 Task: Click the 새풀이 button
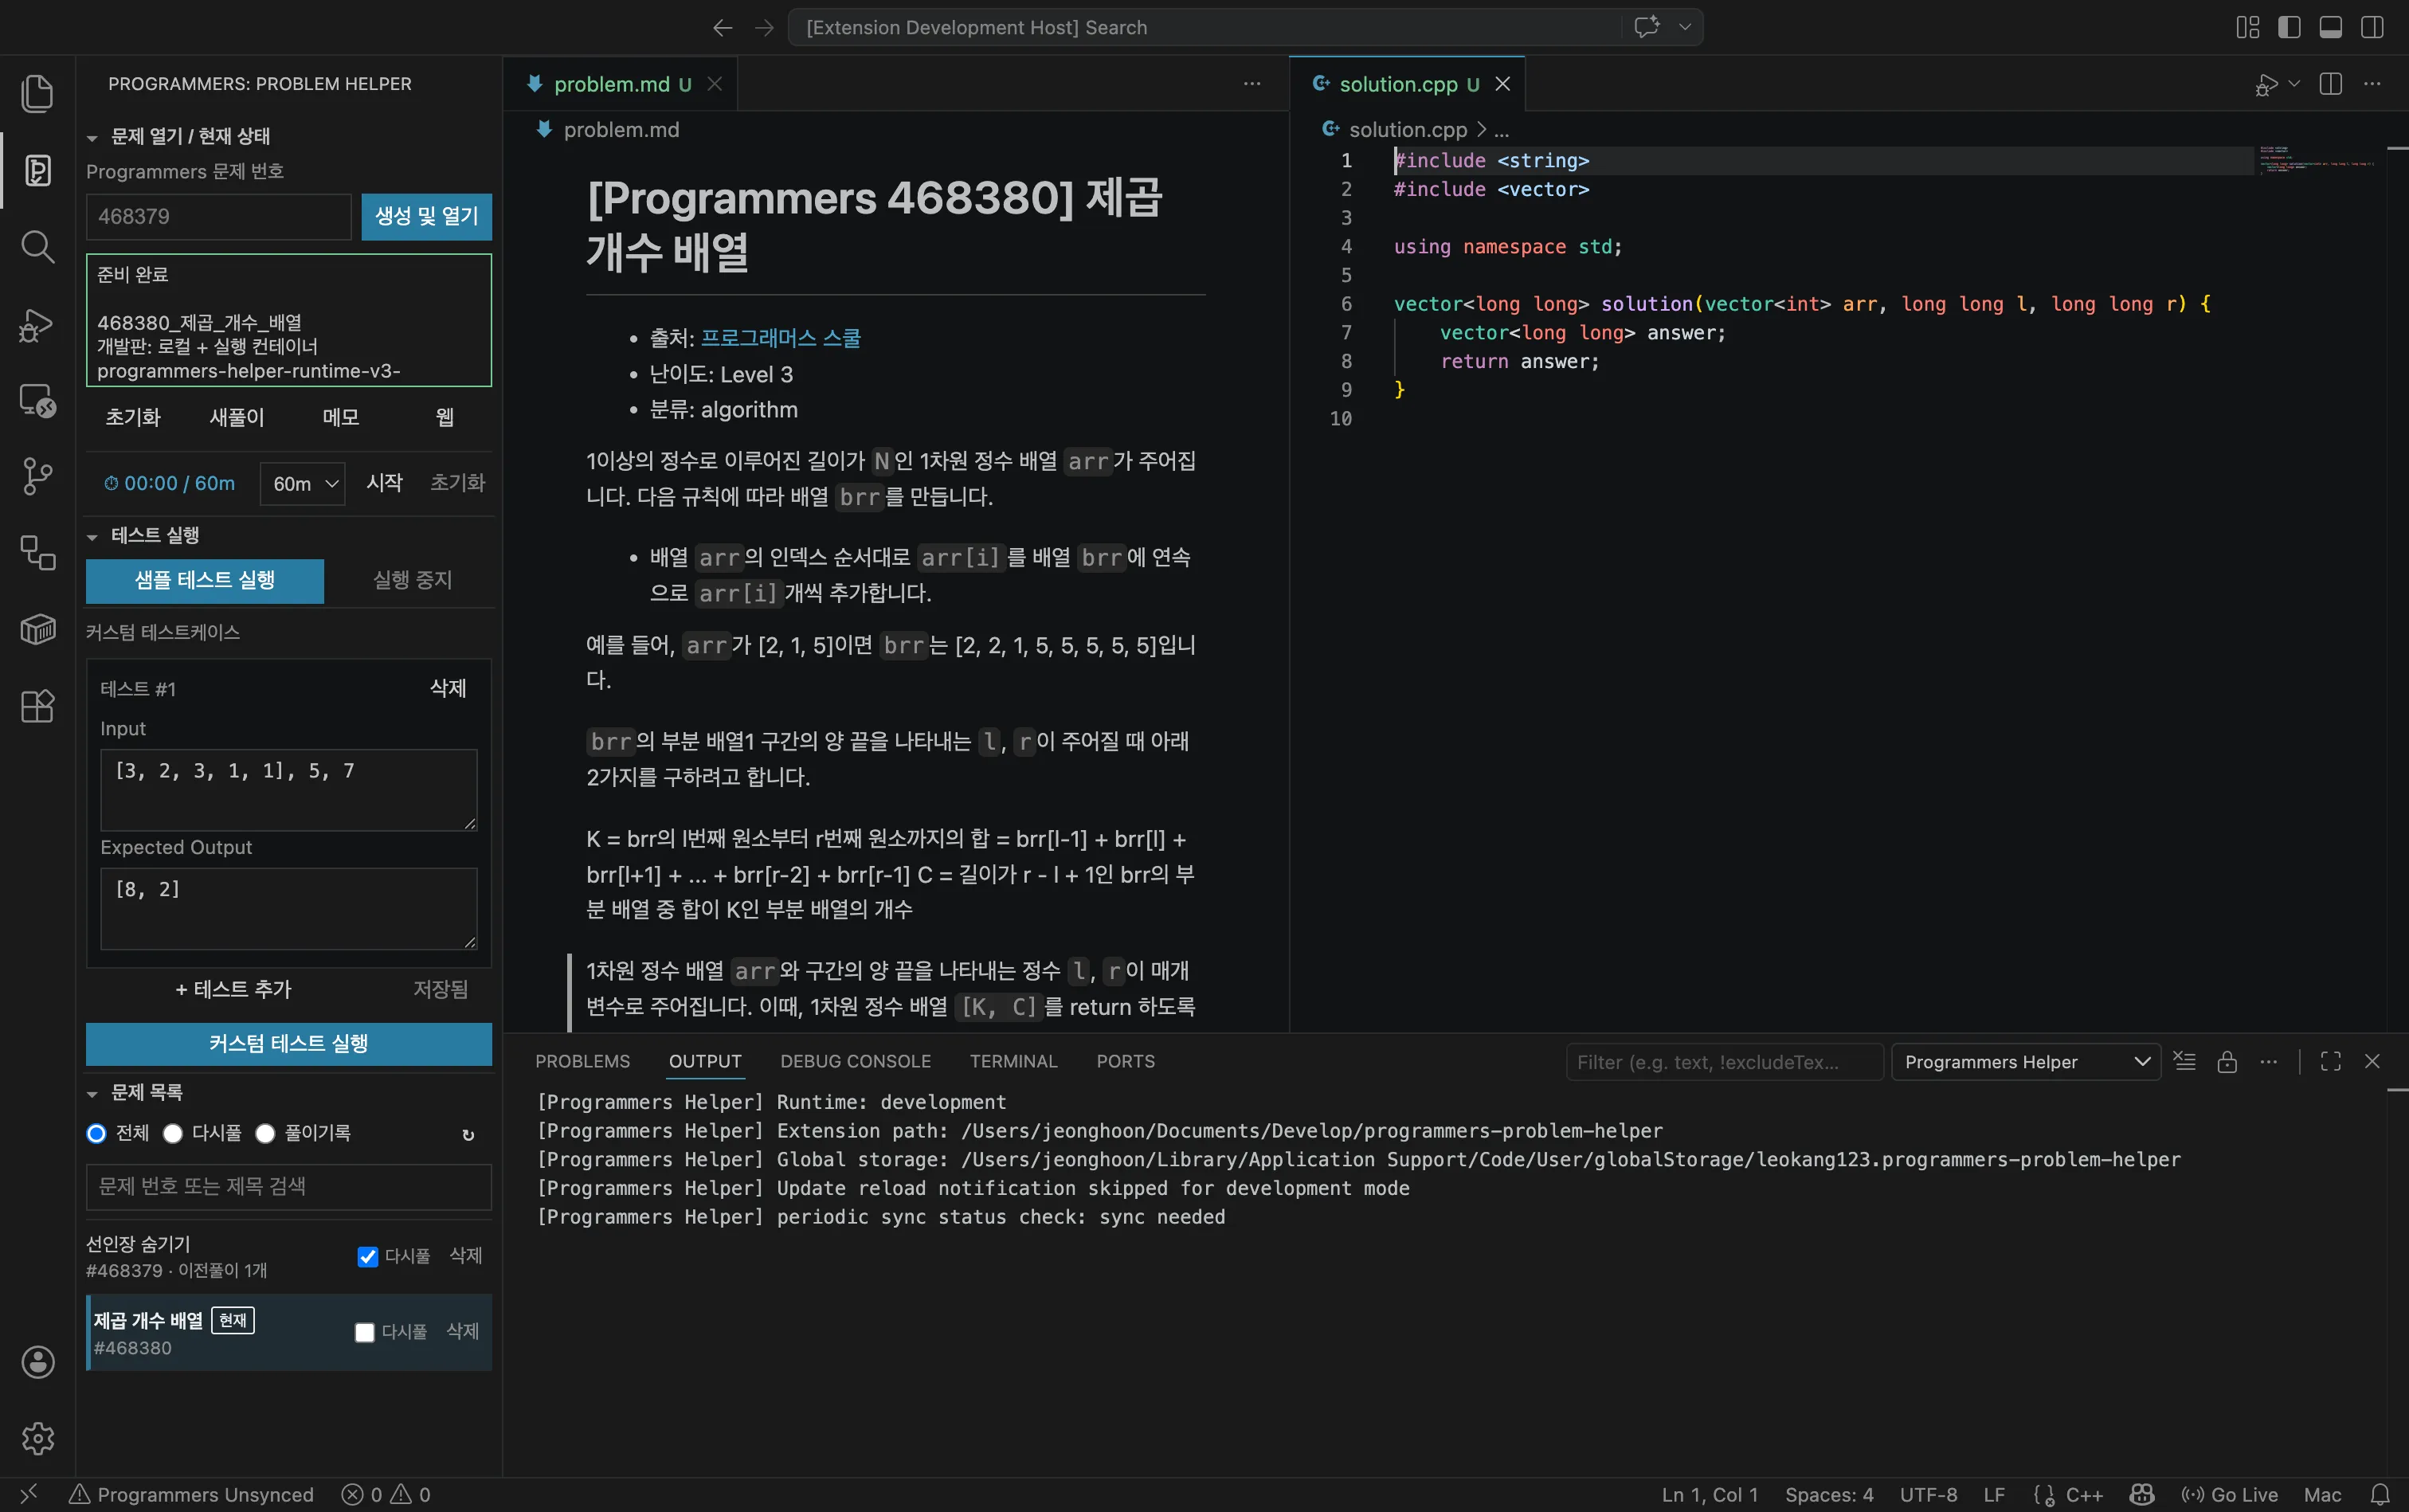(x=237, y=417)
